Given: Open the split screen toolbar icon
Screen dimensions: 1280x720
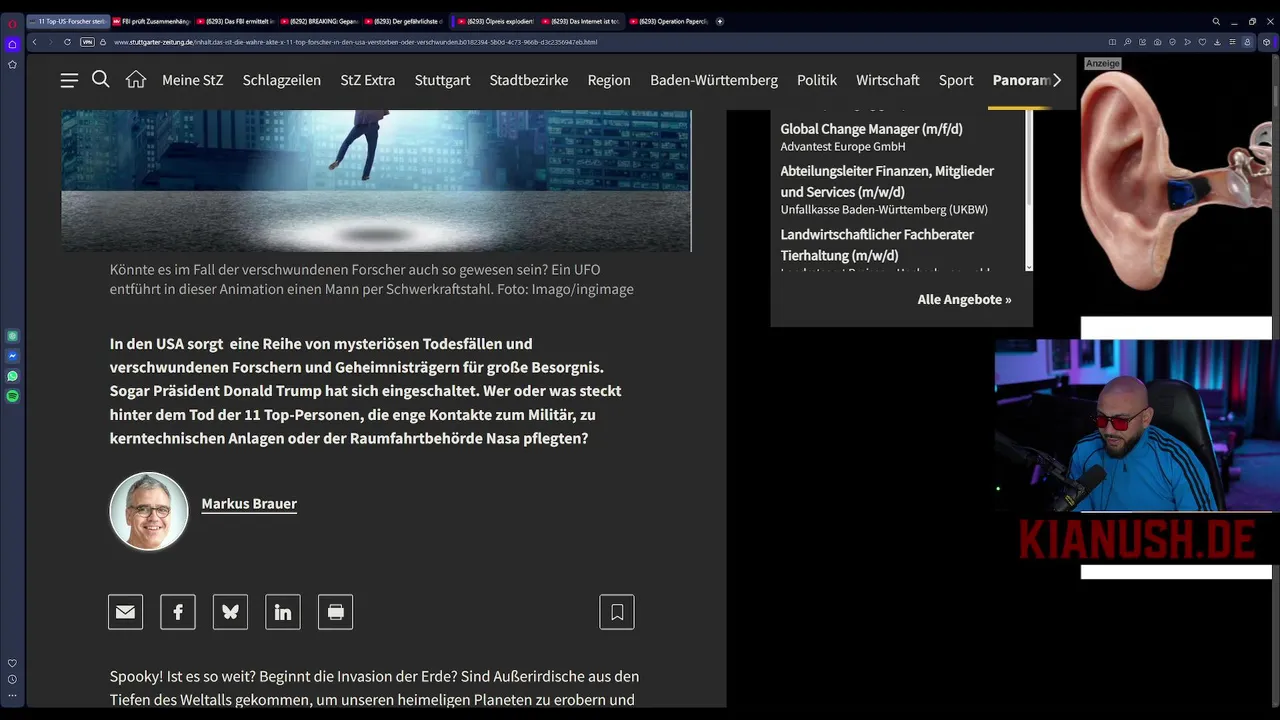Looking at the screenshot, I should (x=1112, y=42).
